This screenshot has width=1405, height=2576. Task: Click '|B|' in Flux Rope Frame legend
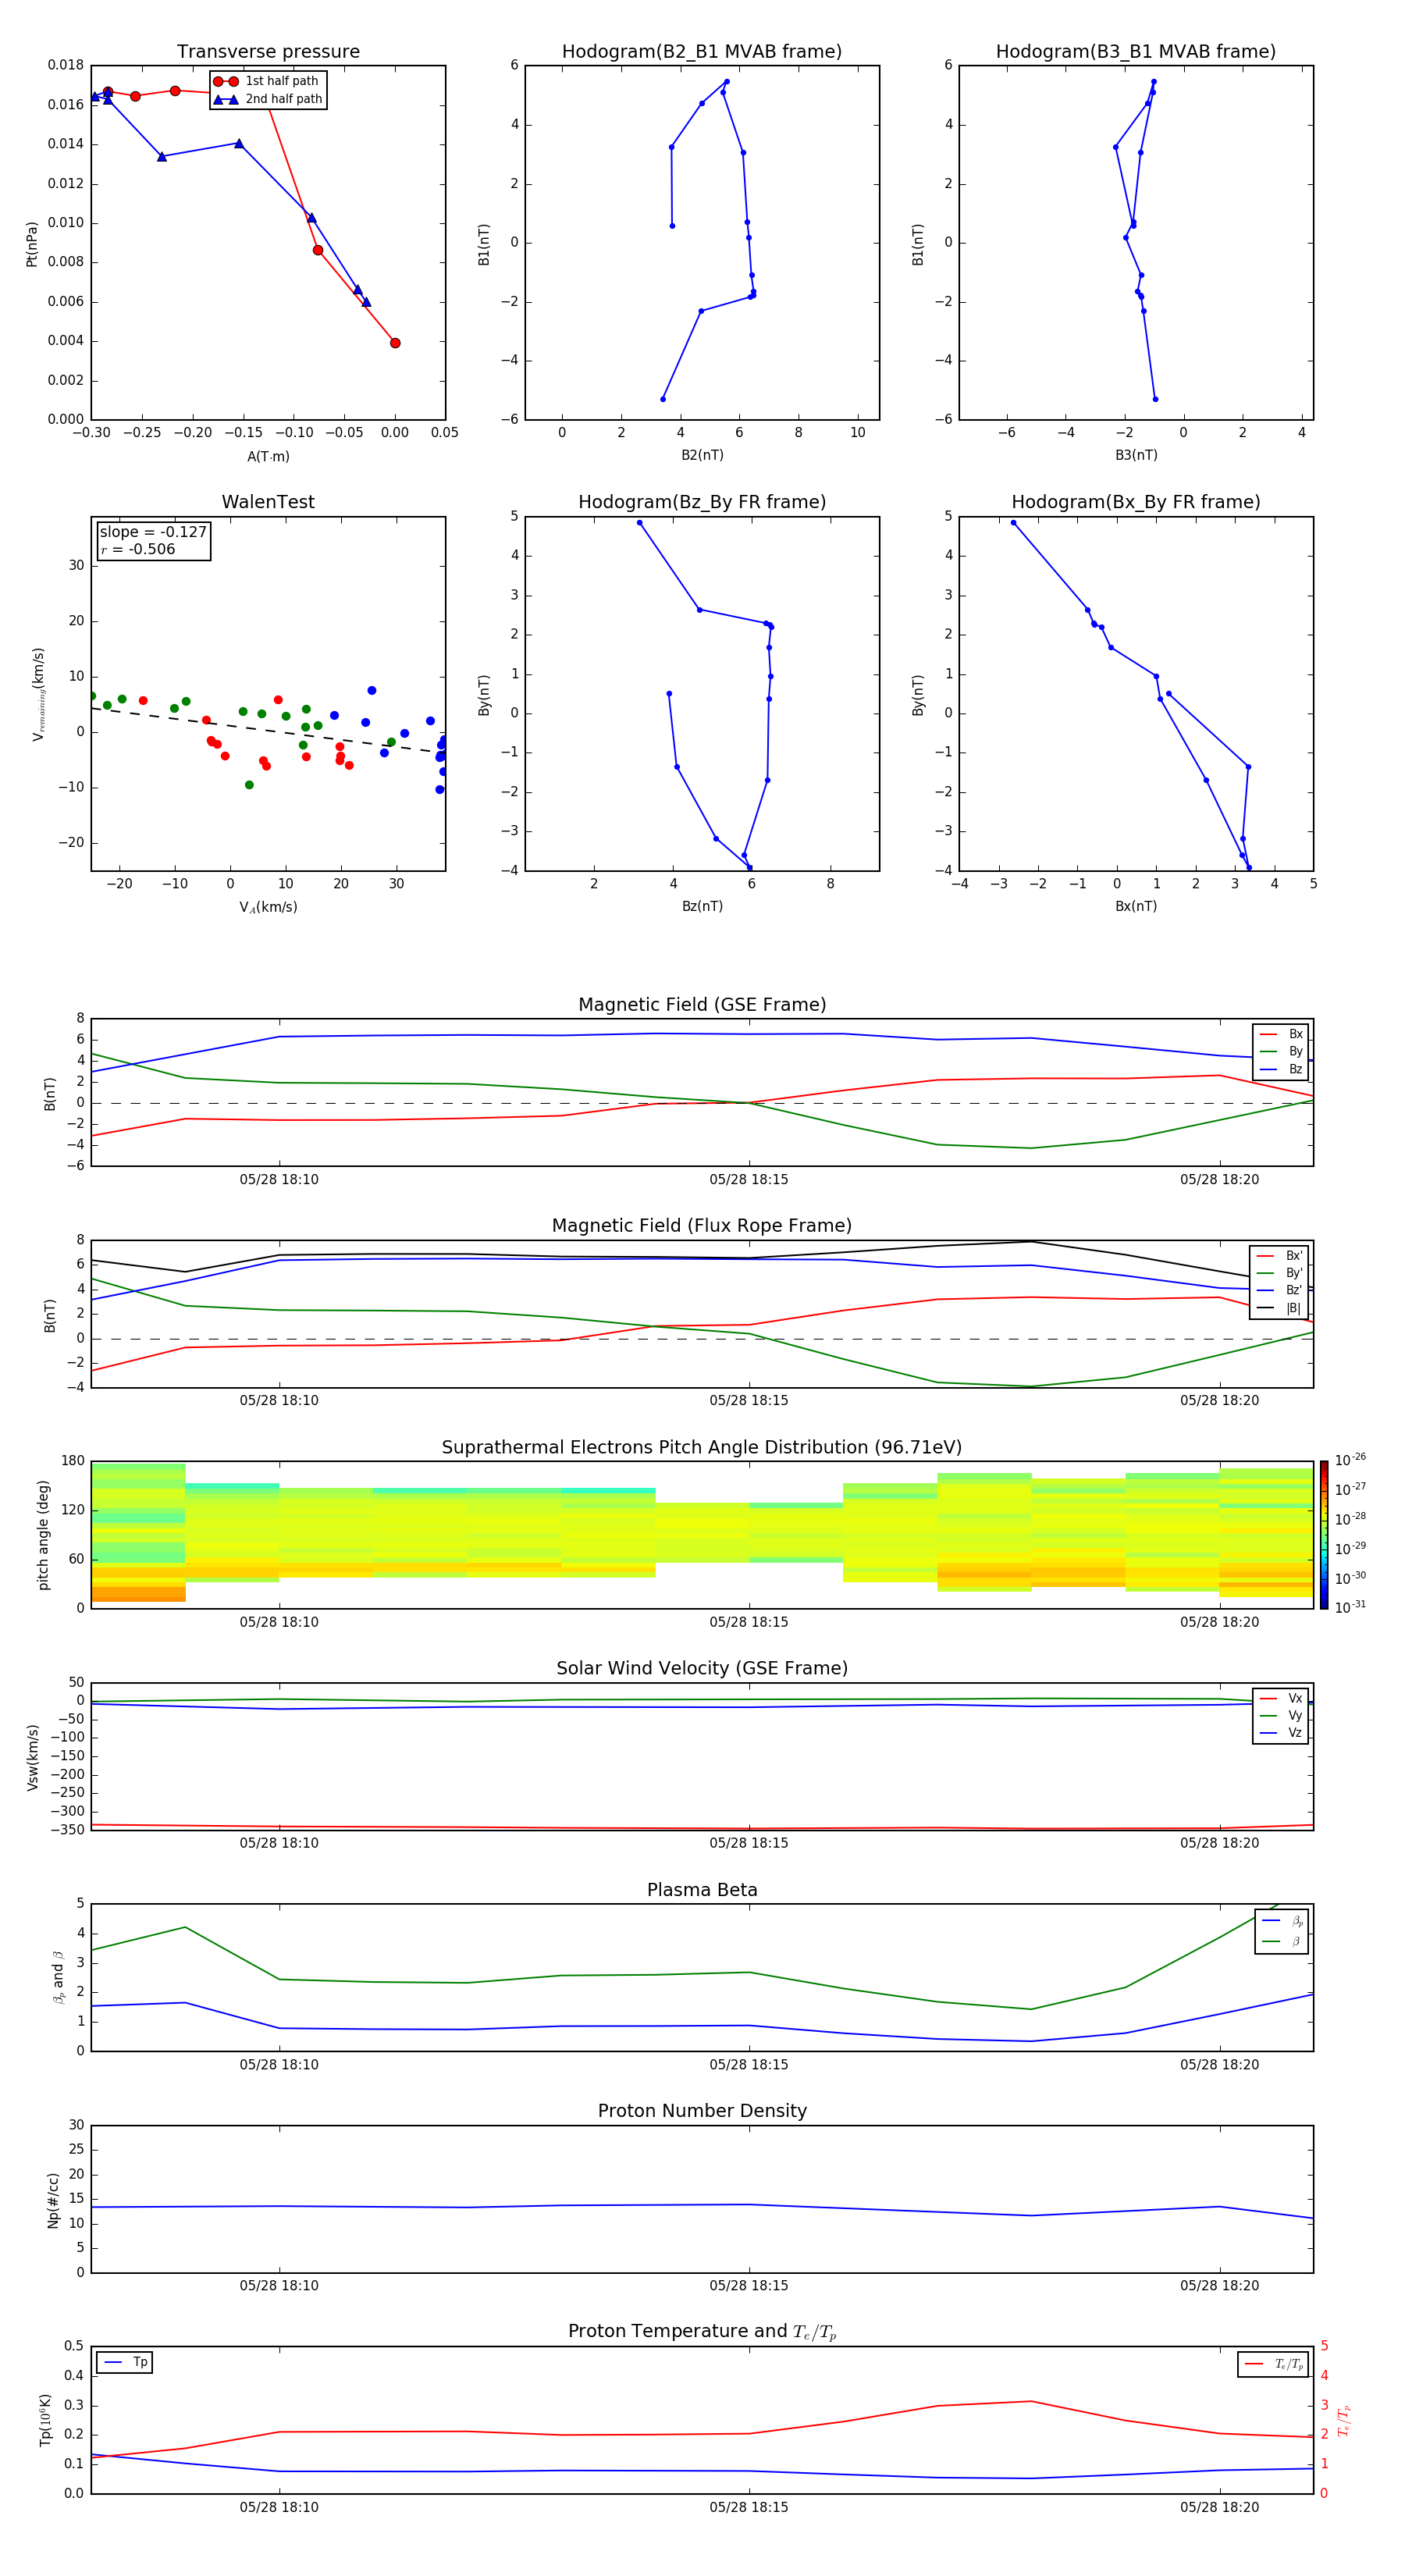pyautogui.click(x=1293, y=1308)
